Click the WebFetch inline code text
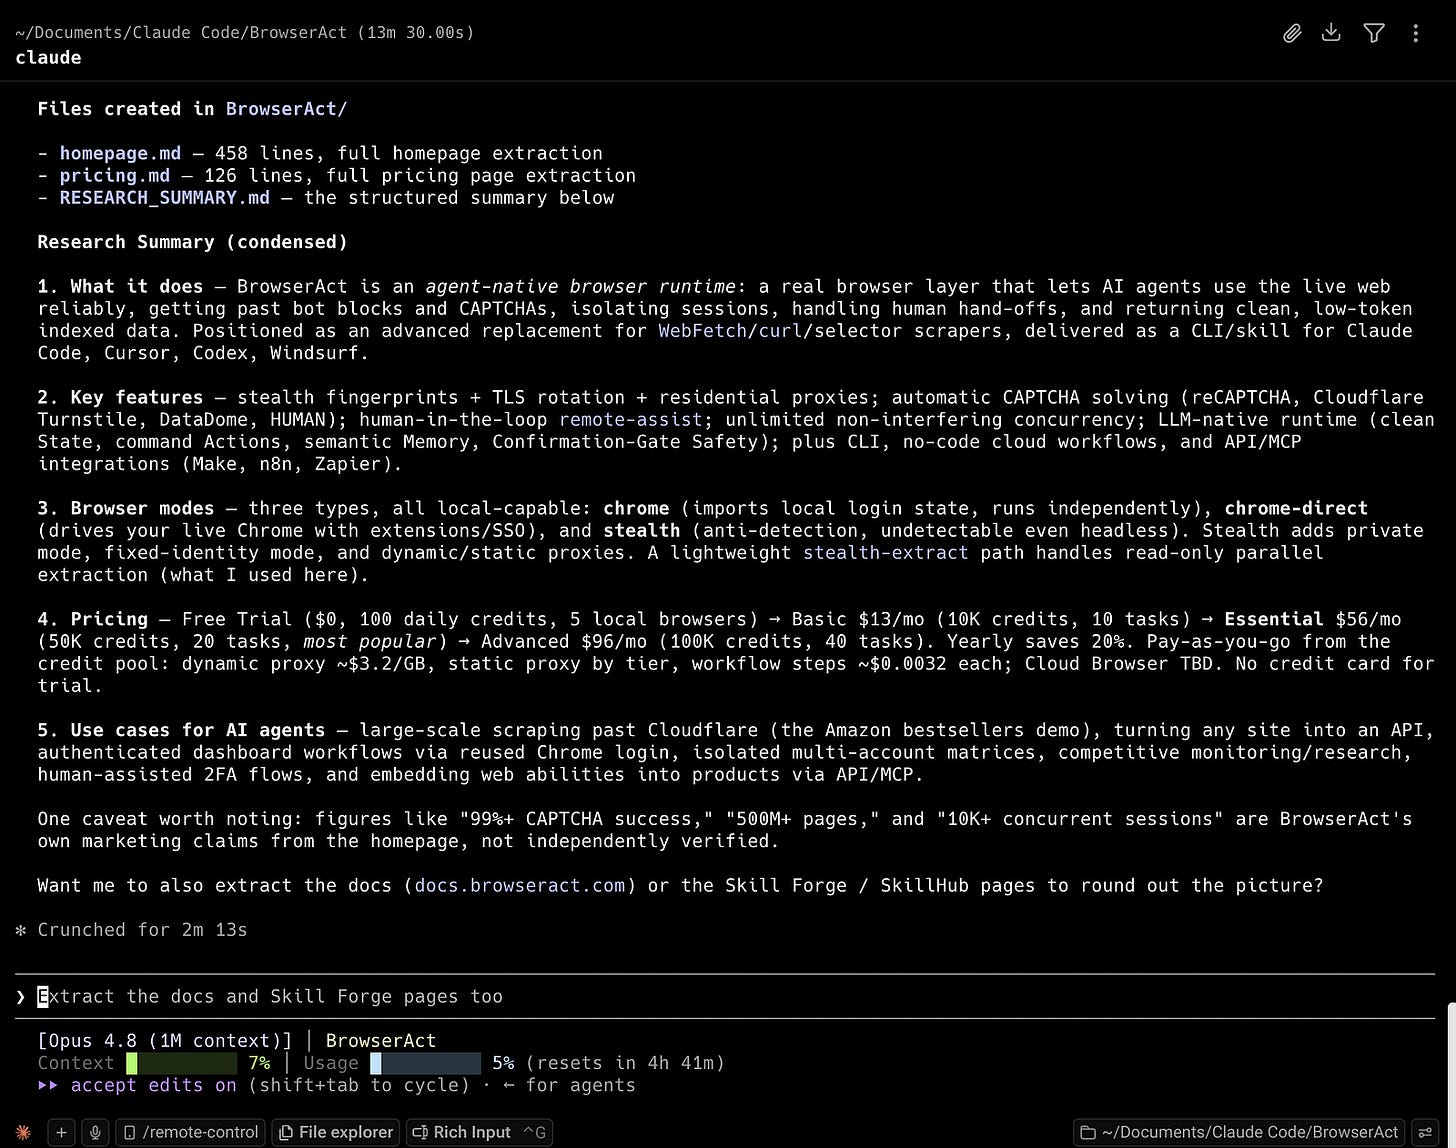Viewport: 1456px width, 1148px height. 702,330
